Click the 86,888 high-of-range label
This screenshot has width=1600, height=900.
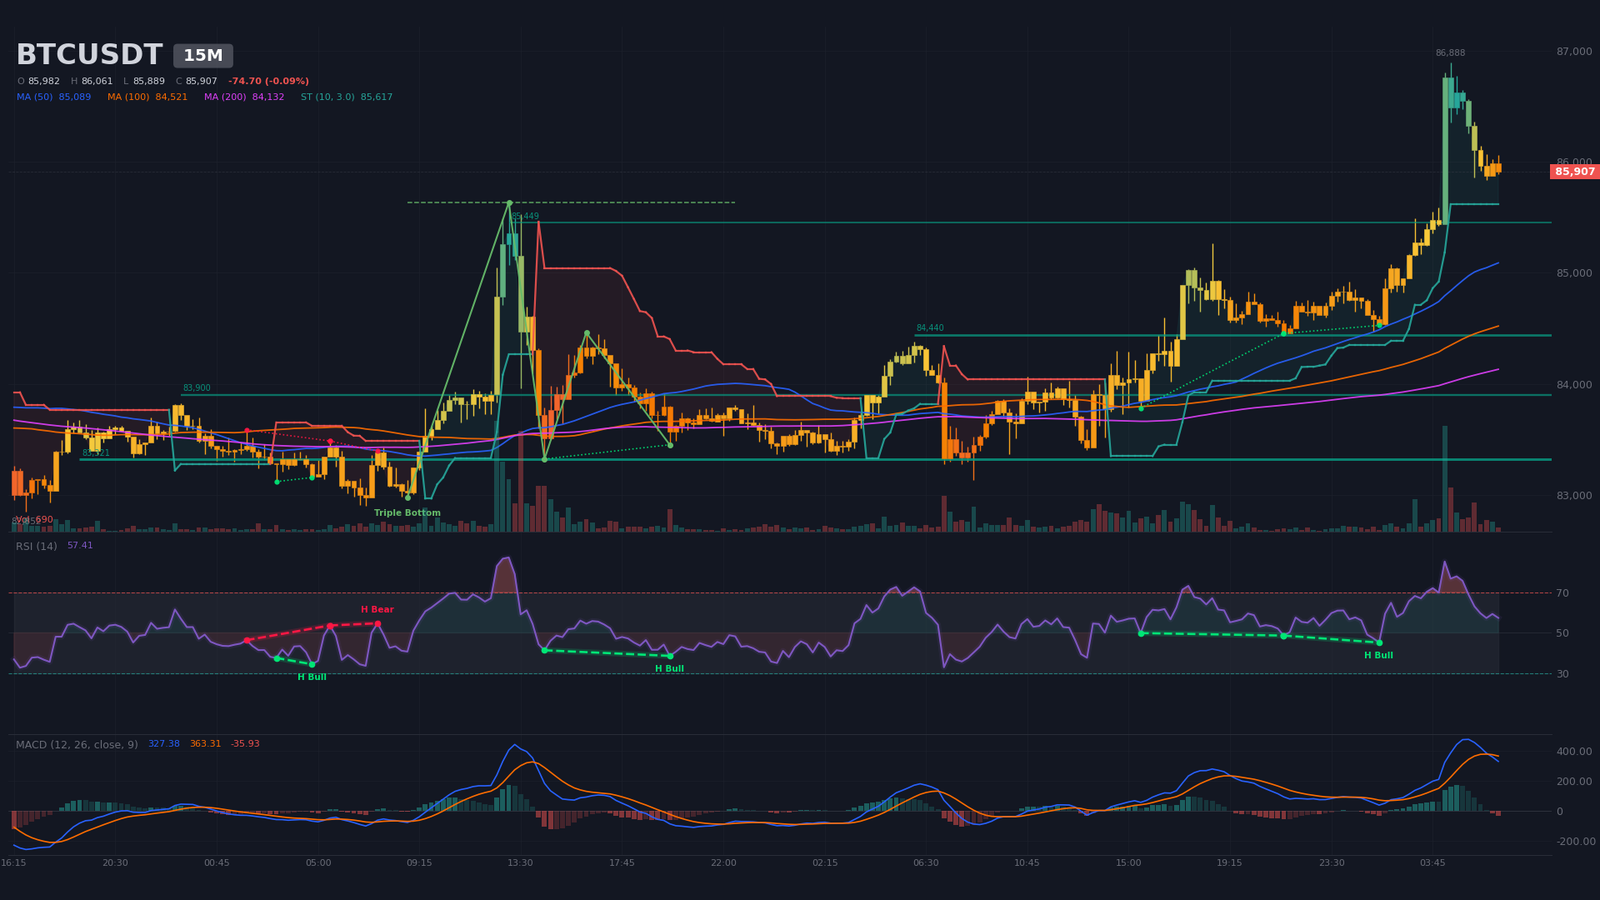1450,53
